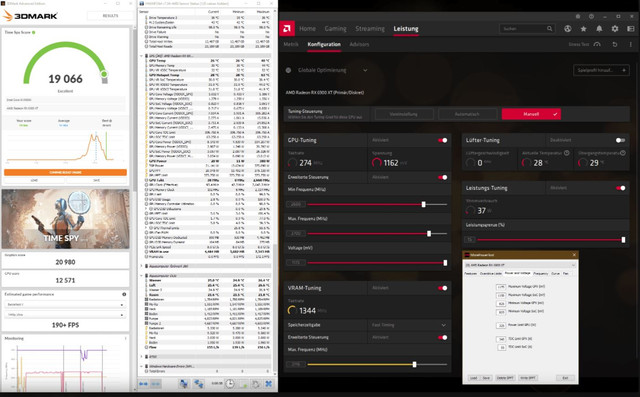The height and width of the screenshot is (397, 640).
Task: Open the Globale Optimierung dropdown chevron
Action: 365,70
